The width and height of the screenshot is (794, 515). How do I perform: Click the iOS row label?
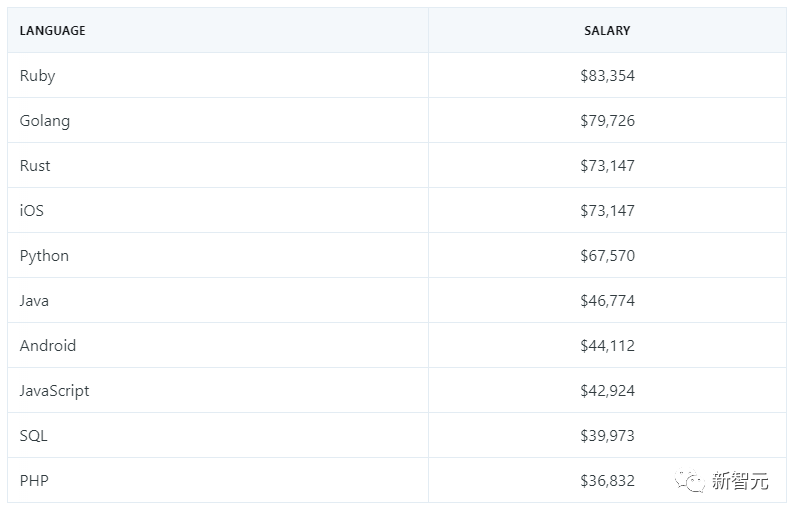[32, 211]
